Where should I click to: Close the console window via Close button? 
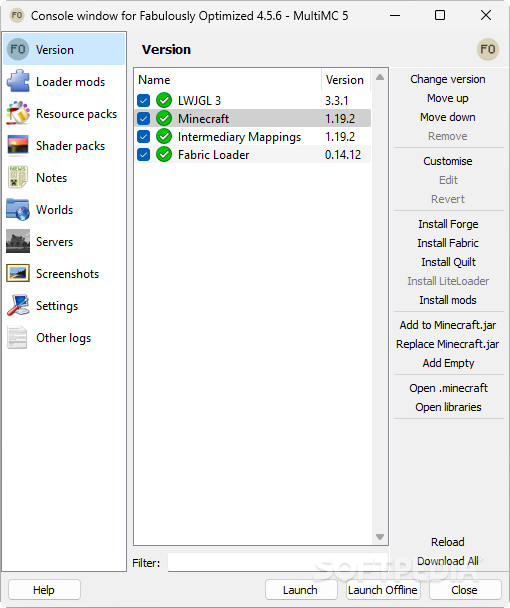pyautogui.click(x=465, y=590)
